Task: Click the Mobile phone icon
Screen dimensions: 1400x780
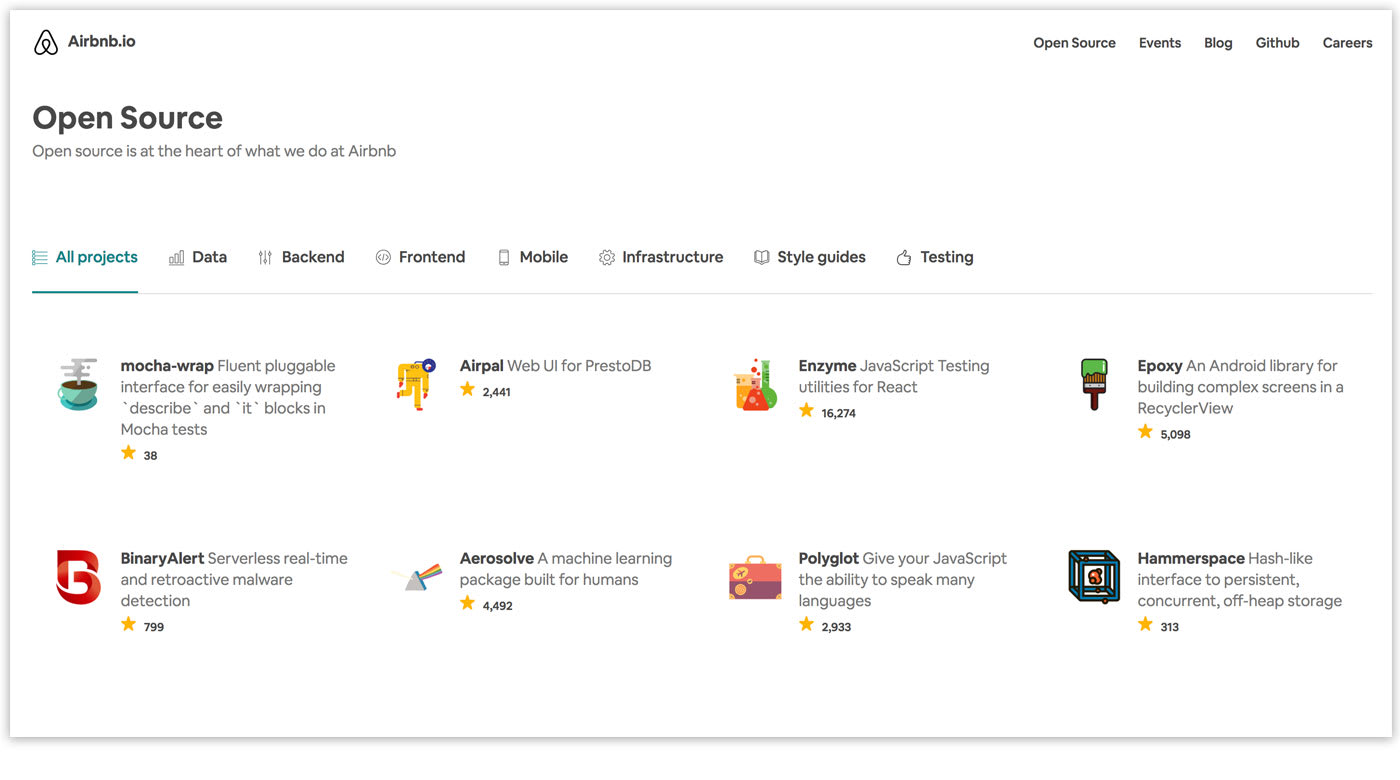Action: [x=502, y=257]
